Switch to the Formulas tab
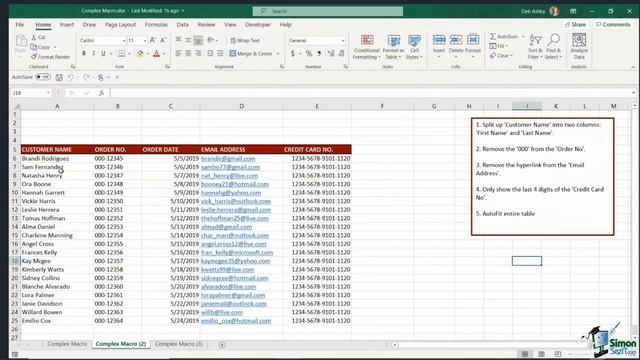640x360 pixels. (156, 24)
